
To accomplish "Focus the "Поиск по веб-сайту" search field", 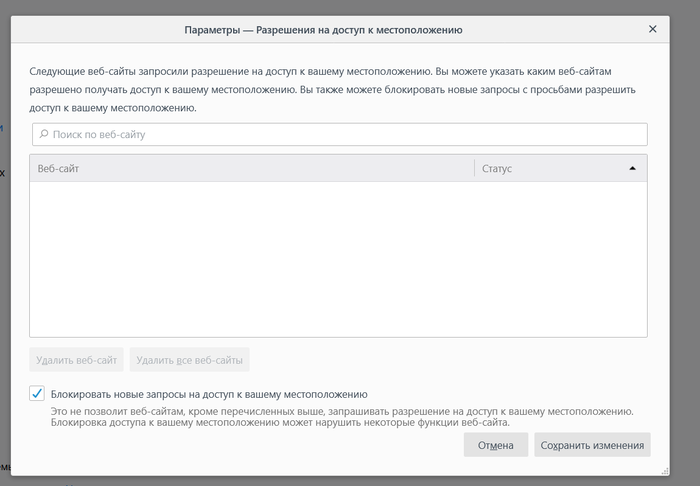I will click(x=340, y=134).
